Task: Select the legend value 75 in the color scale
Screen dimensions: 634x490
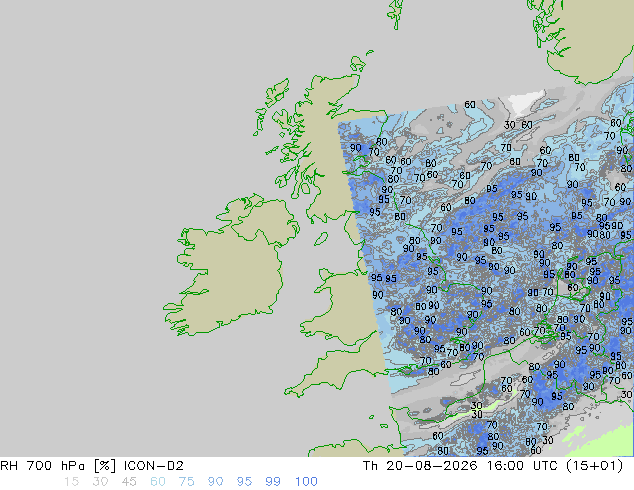Action: (186, 482)
